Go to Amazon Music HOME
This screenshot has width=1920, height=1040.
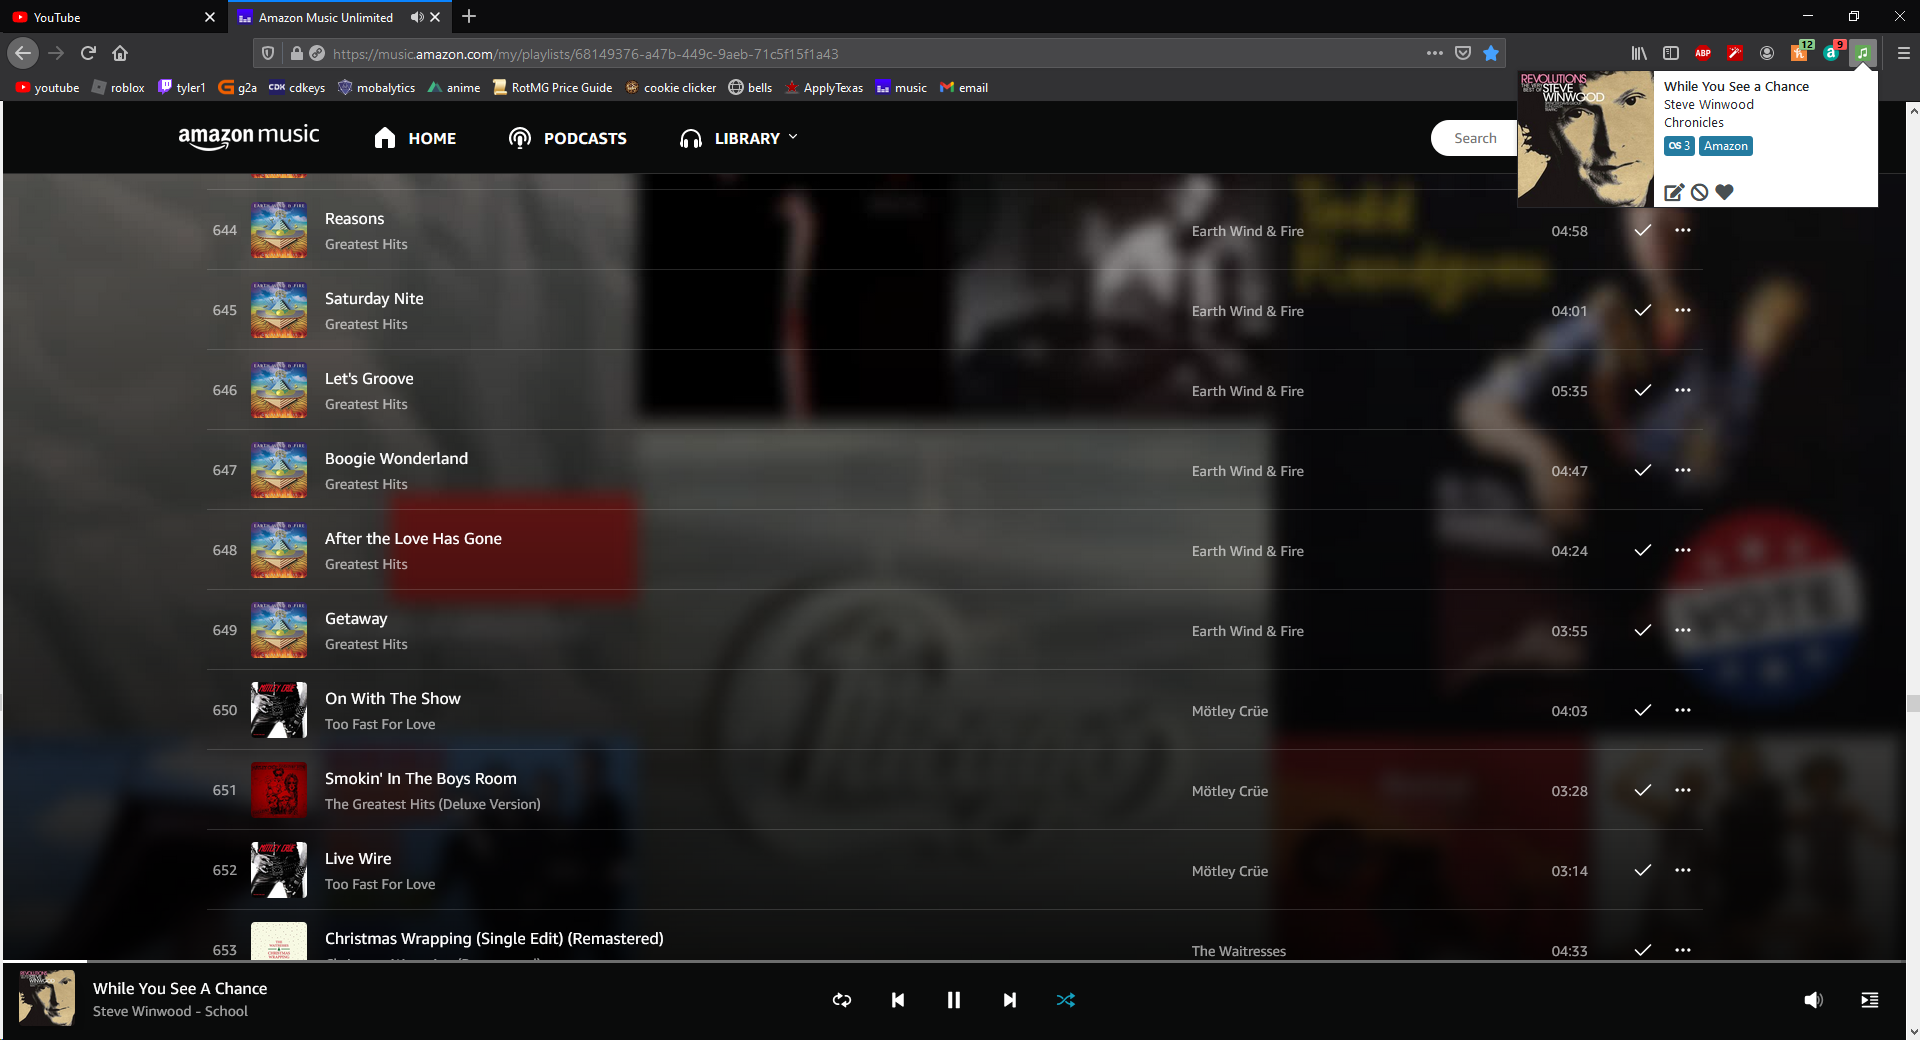(x=415, y=138)
